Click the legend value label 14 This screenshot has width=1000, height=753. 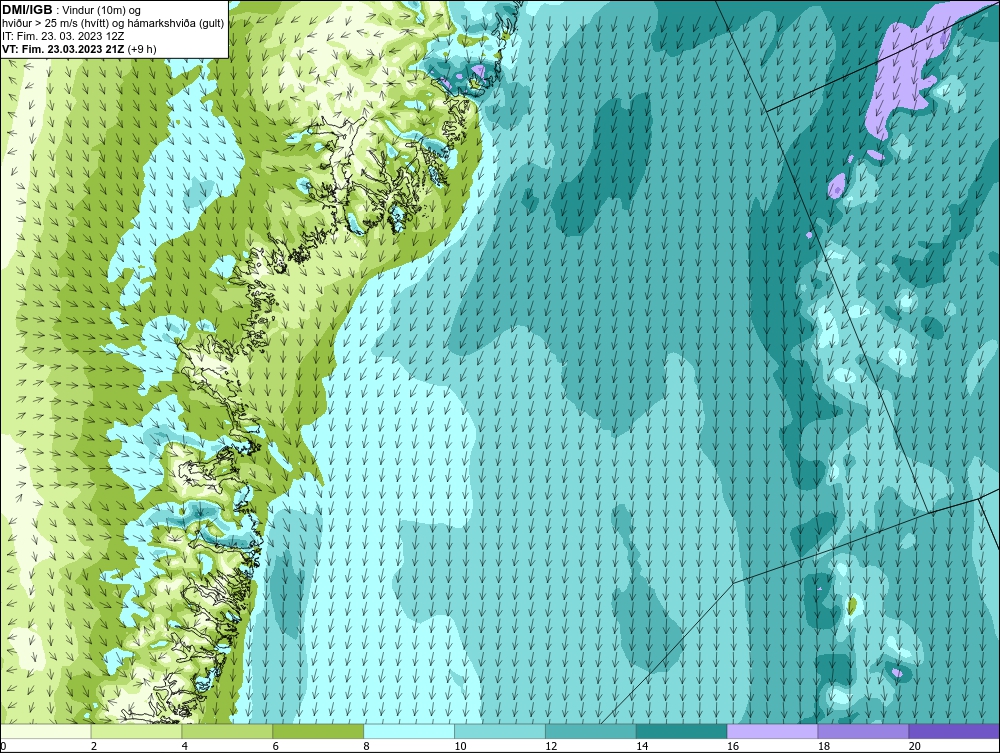[642, 746]
